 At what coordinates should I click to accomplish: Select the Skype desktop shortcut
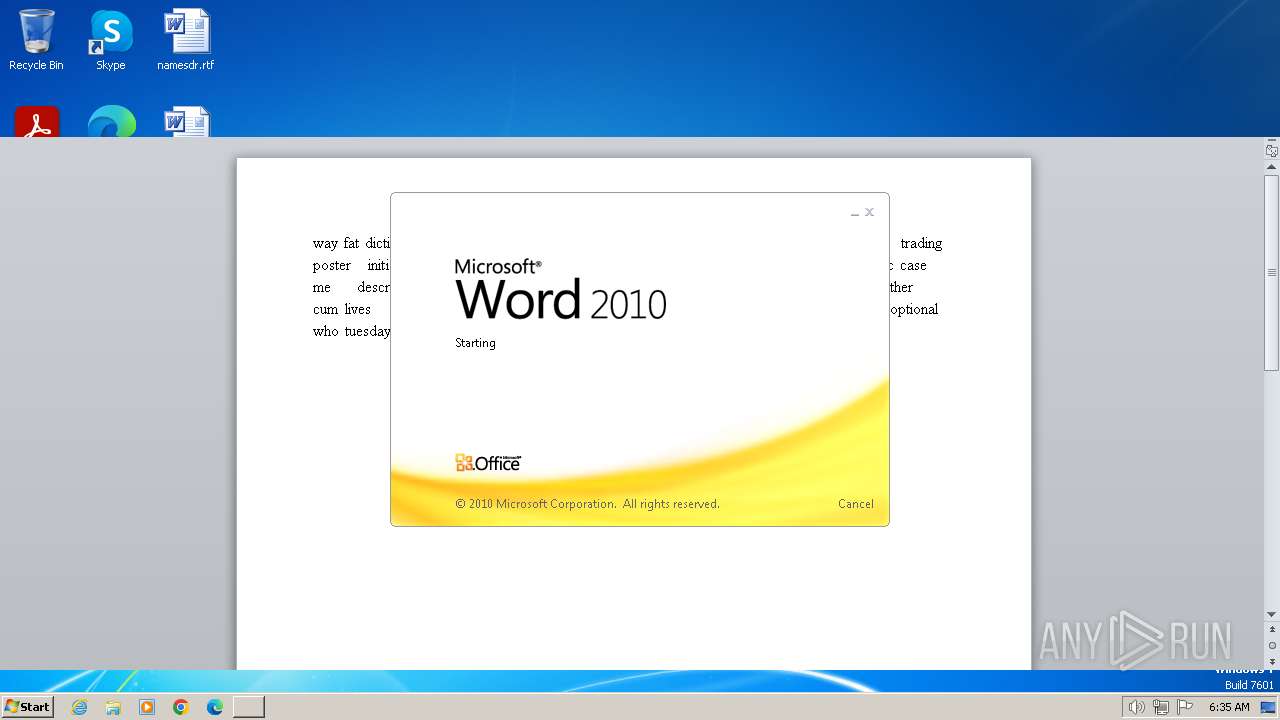coord(110,40)
